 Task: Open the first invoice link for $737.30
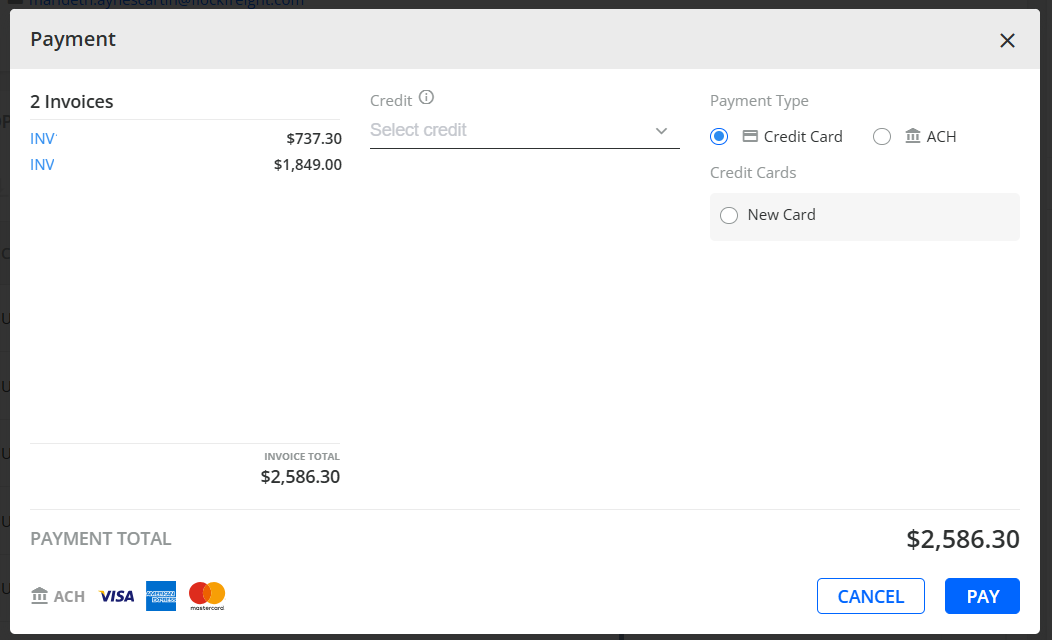coord(44,139)
